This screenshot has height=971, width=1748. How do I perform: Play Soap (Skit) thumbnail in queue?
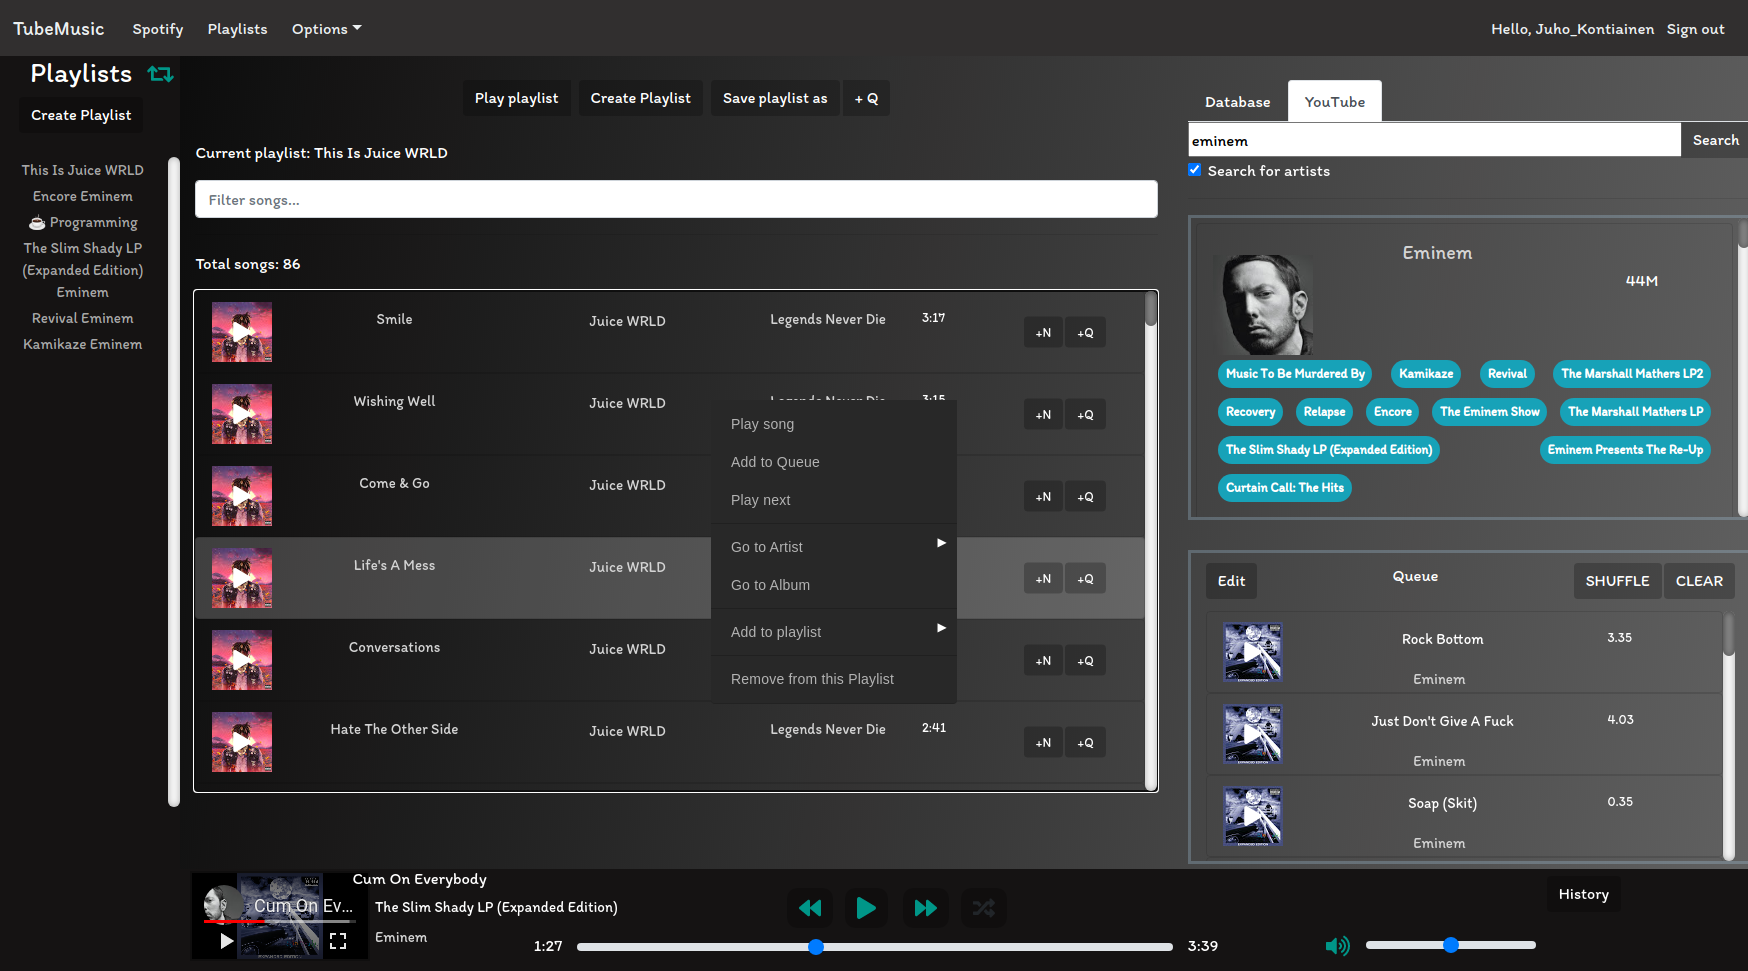pyautogui.click(x=1253, y=817)
